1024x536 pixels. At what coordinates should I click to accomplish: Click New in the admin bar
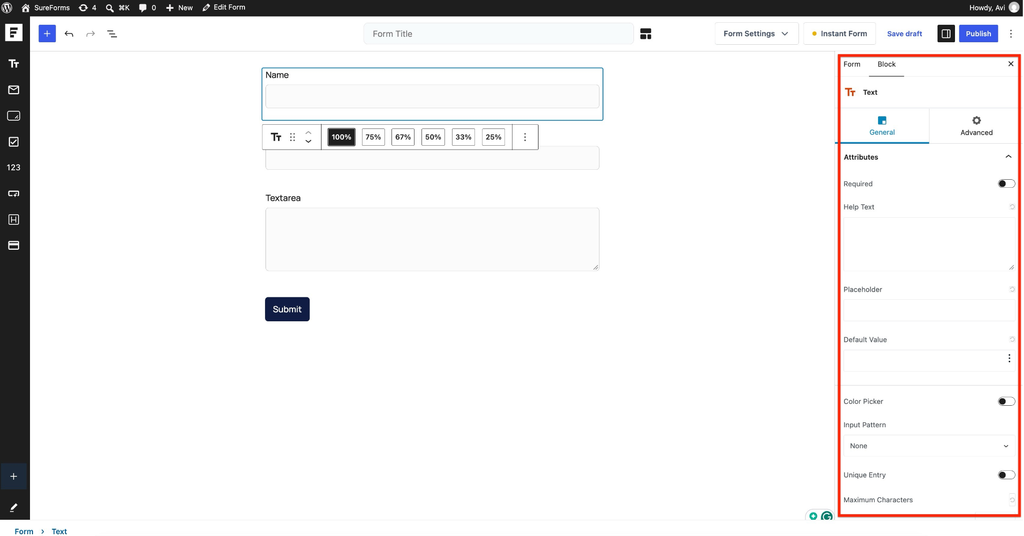pos(180,8)
